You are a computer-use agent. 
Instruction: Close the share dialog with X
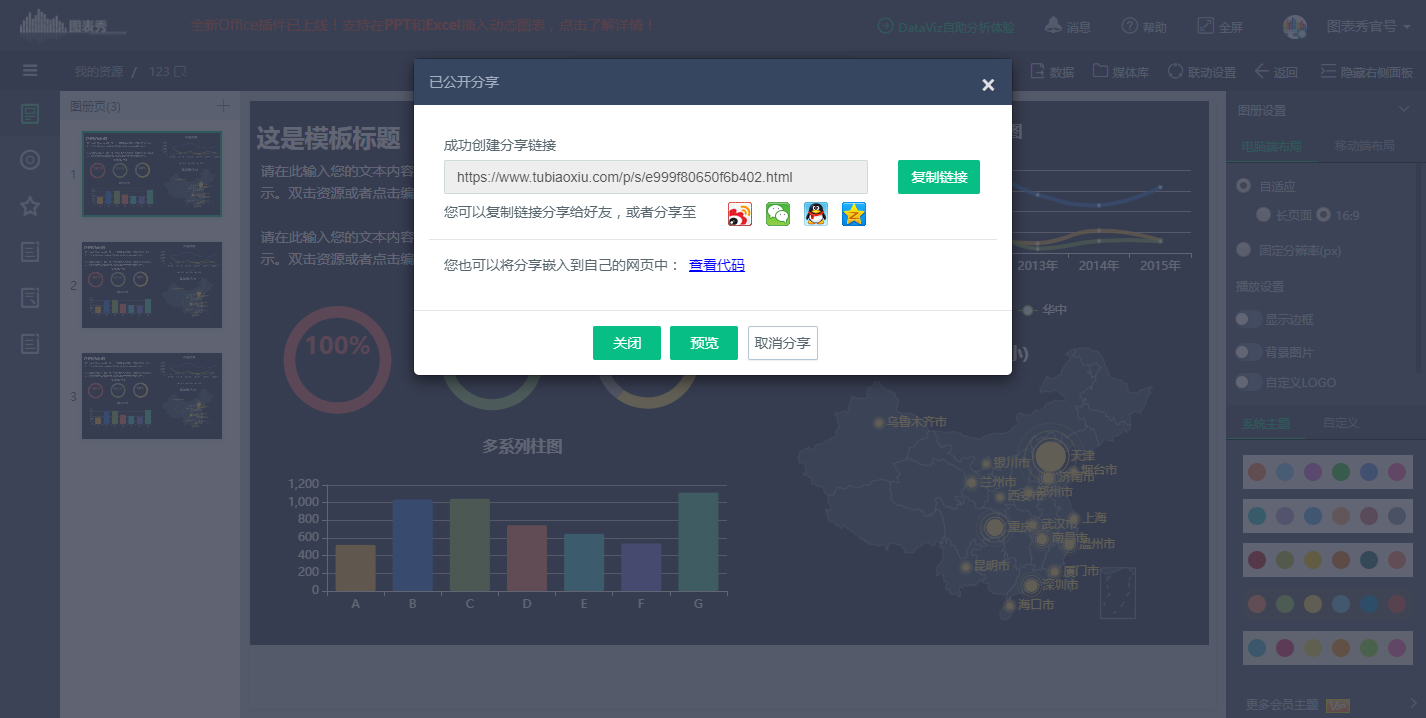[x=988, y=85]
